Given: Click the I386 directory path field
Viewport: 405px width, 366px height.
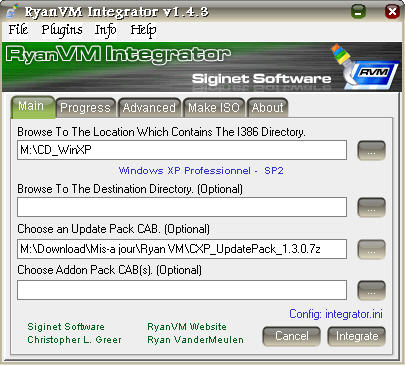Looking at the screenshot, I should (182, 150).
